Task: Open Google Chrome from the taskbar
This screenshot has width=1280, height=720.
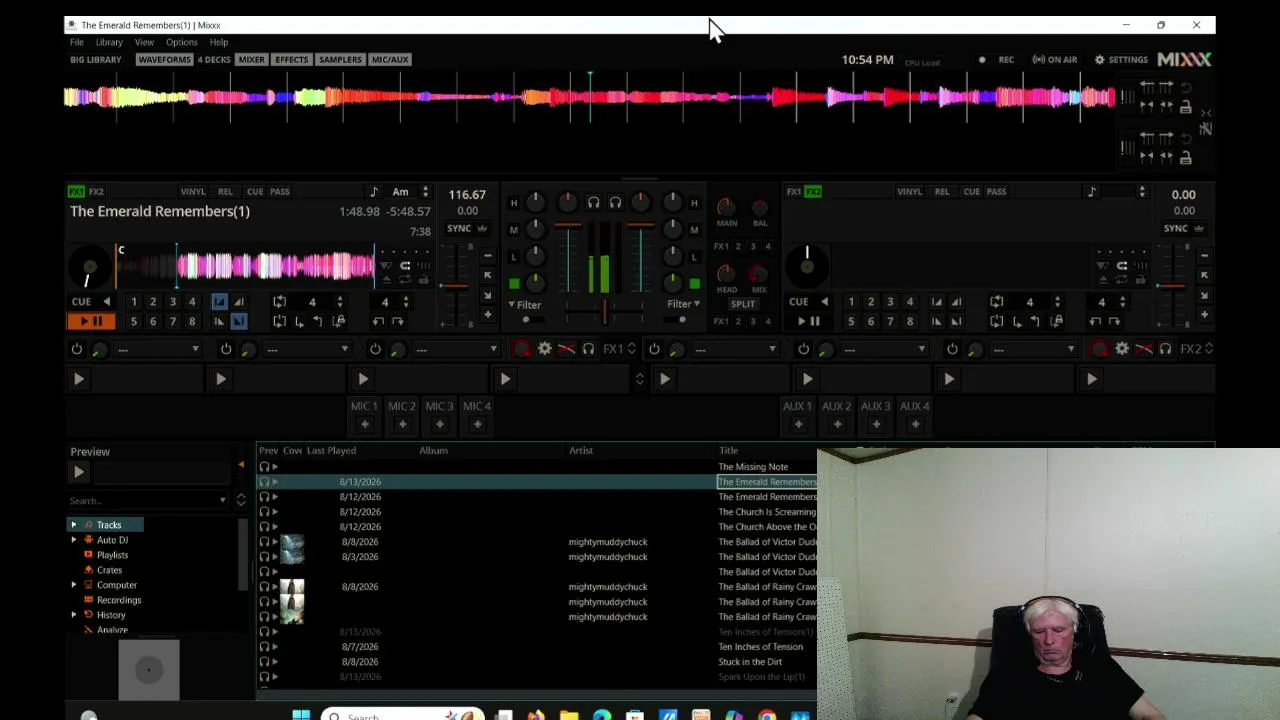Action: (x=767, y=715)
